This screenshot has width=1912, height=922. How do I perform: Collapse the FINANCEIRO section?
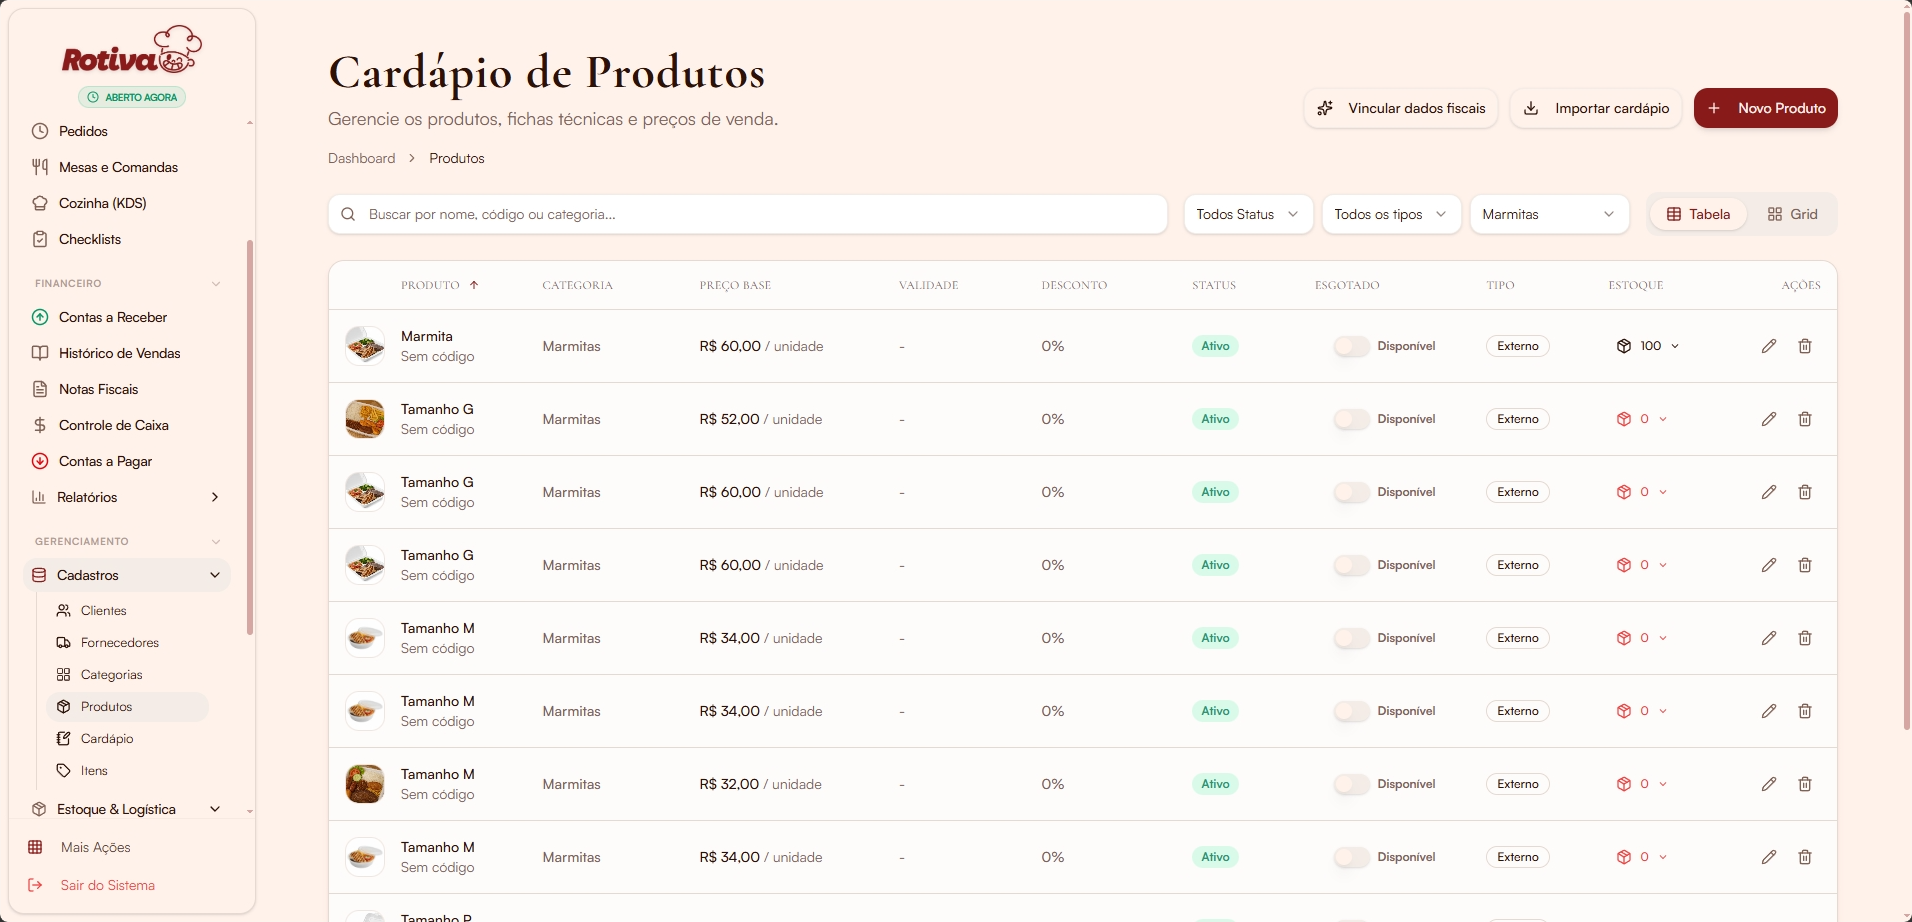[215, 283]
